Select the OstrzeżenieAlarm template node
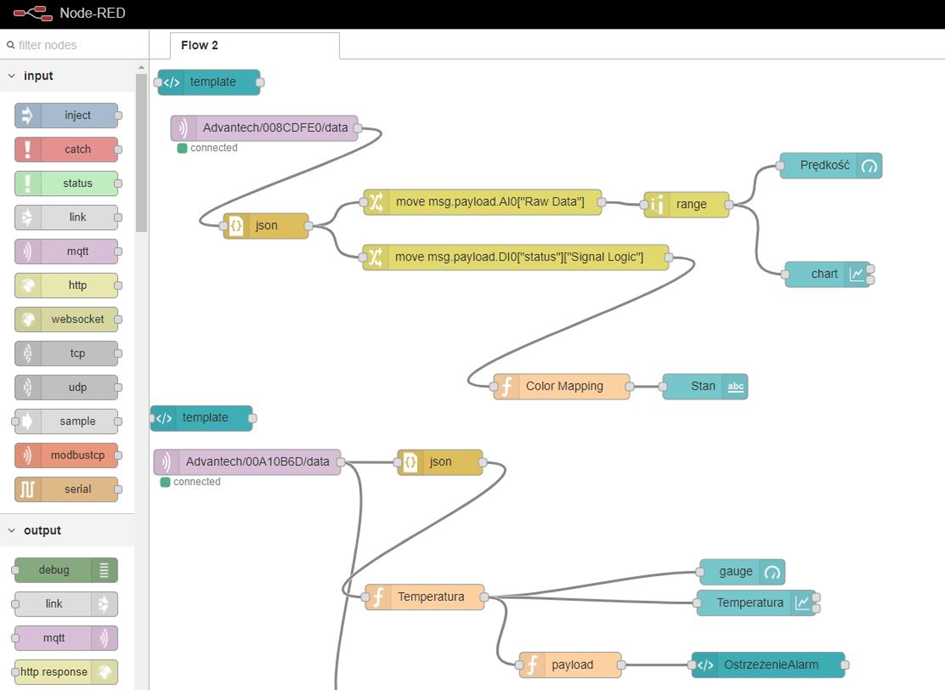Image resolution: width=945 pixels, height=690 pixels. (768, 665)
